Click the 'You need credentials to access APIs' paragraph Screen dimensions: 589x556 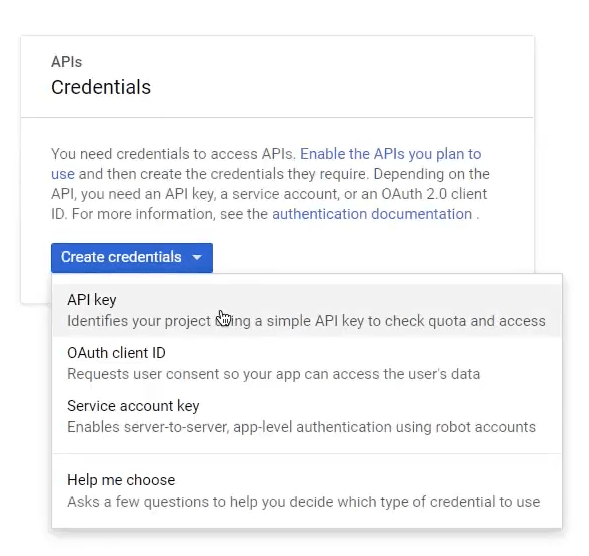click(270, 184)
